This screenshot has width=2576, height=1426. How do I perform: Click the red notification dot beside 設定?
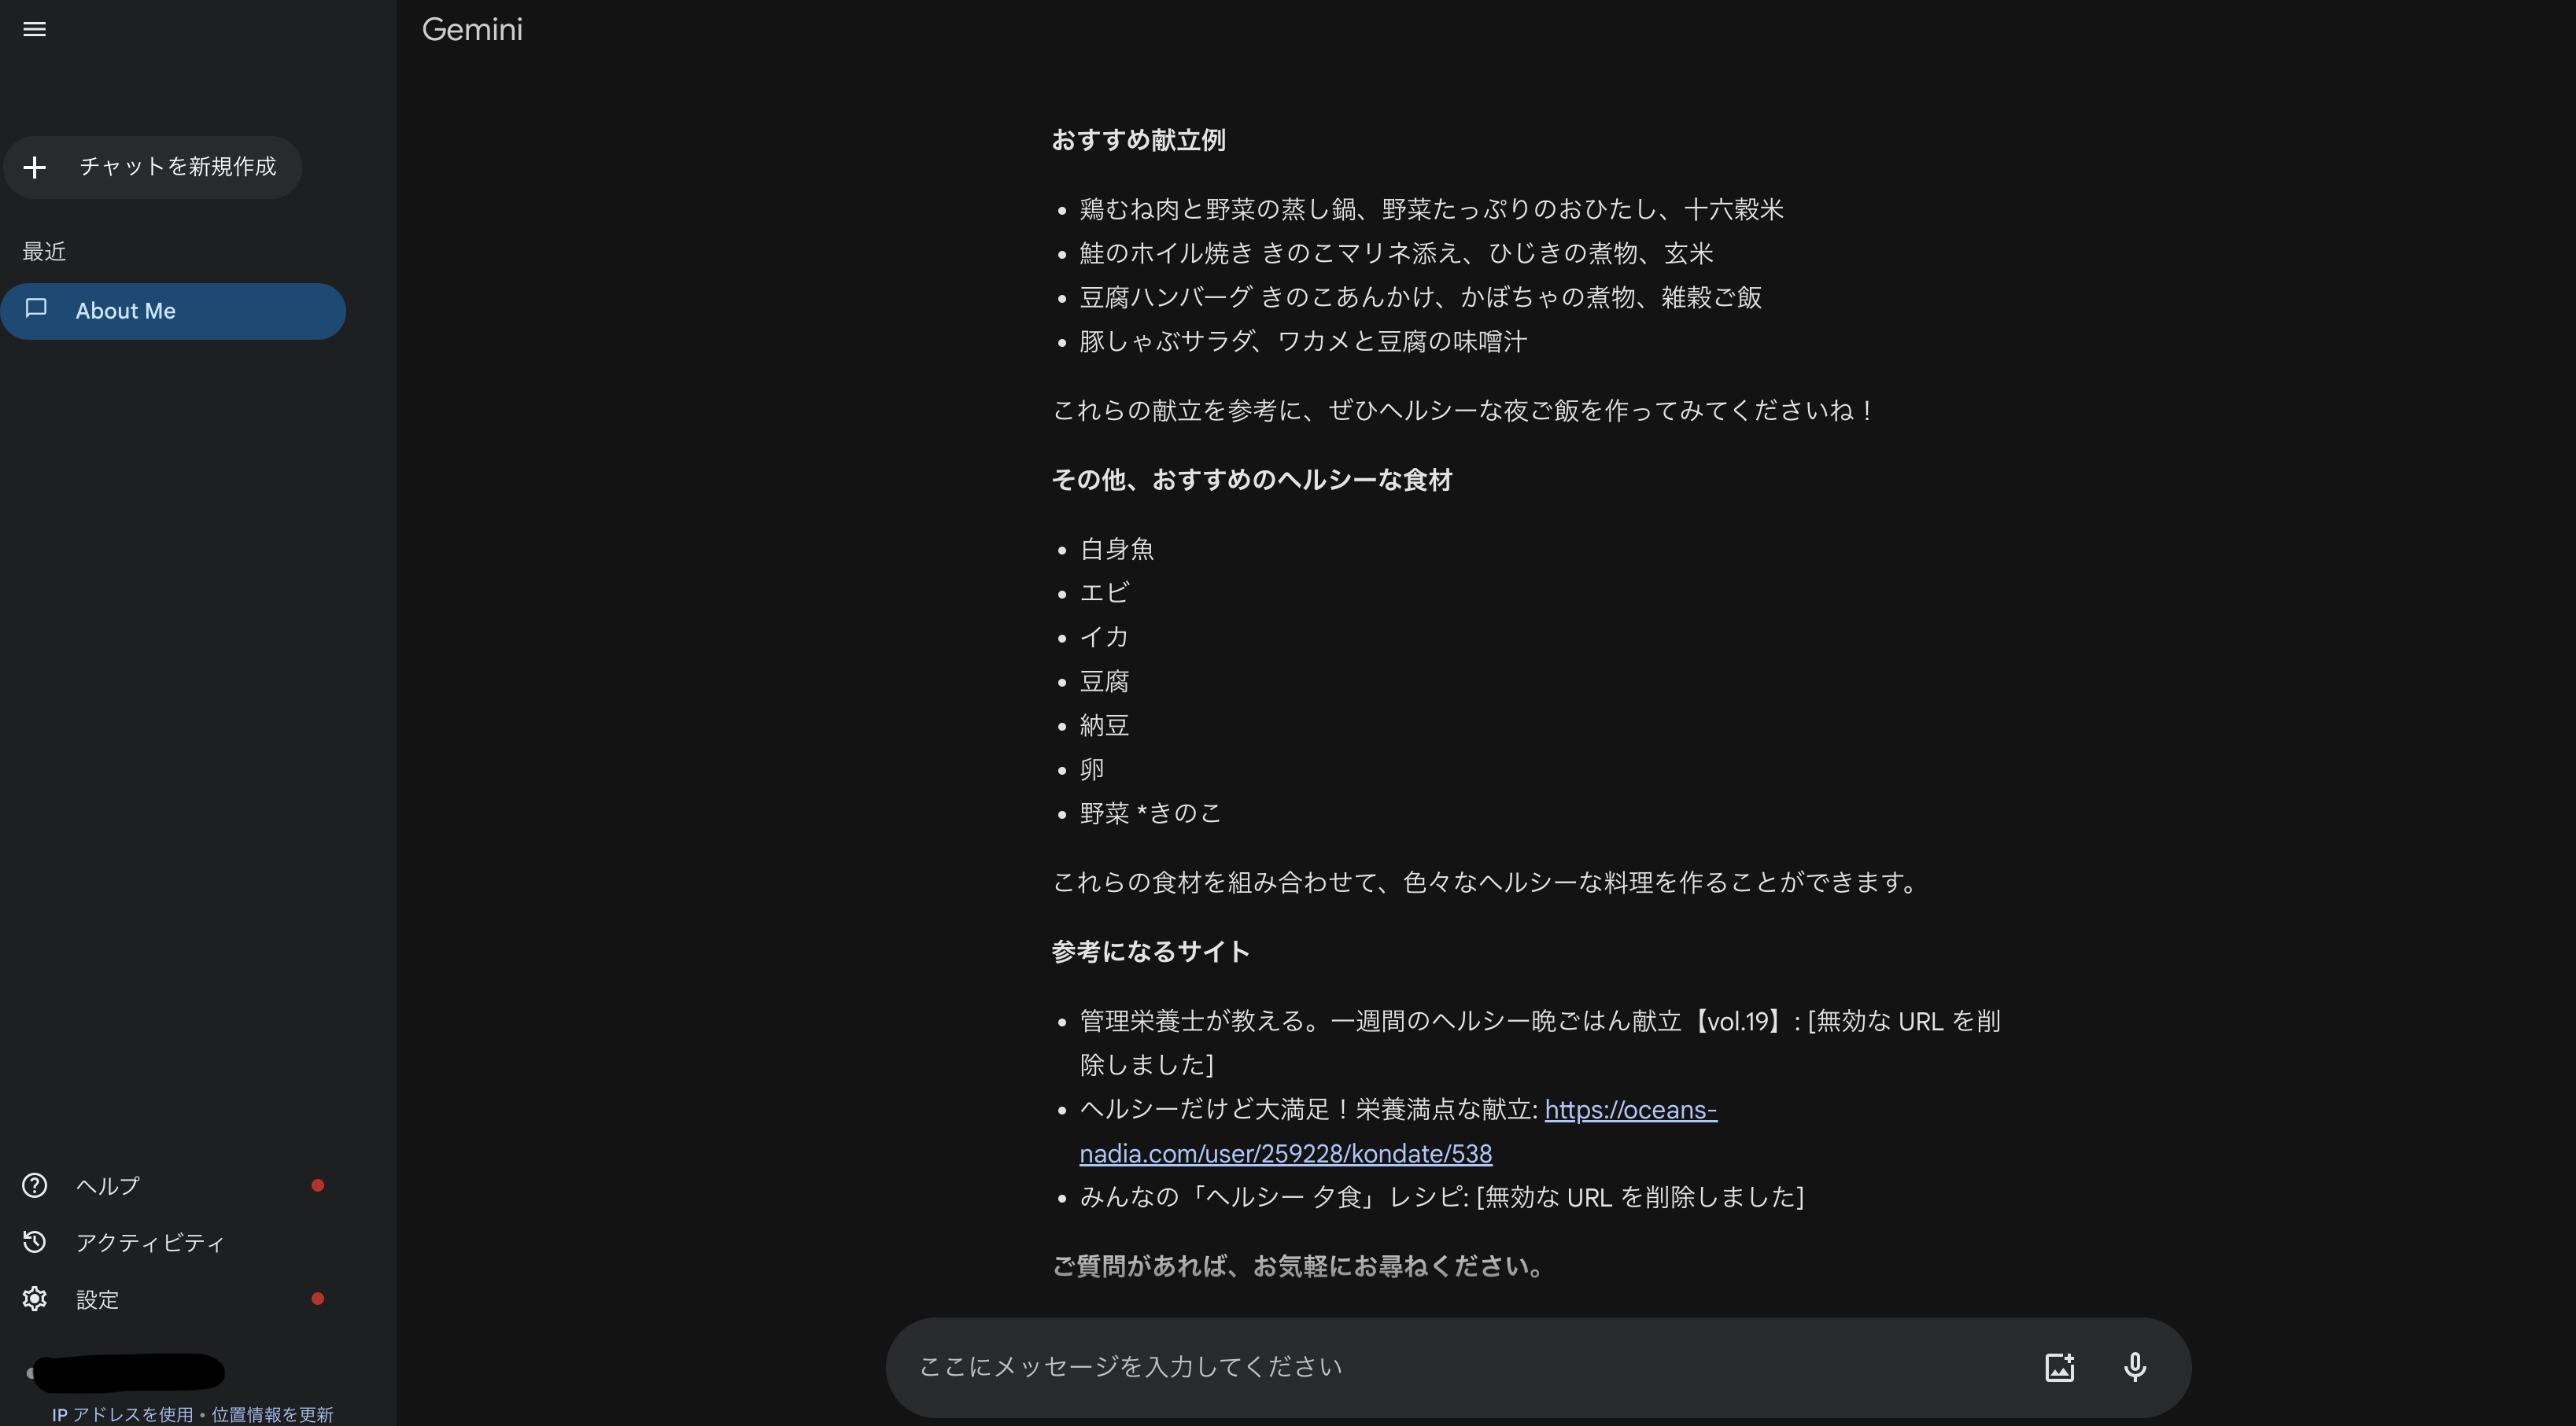tap(318, 1298)
